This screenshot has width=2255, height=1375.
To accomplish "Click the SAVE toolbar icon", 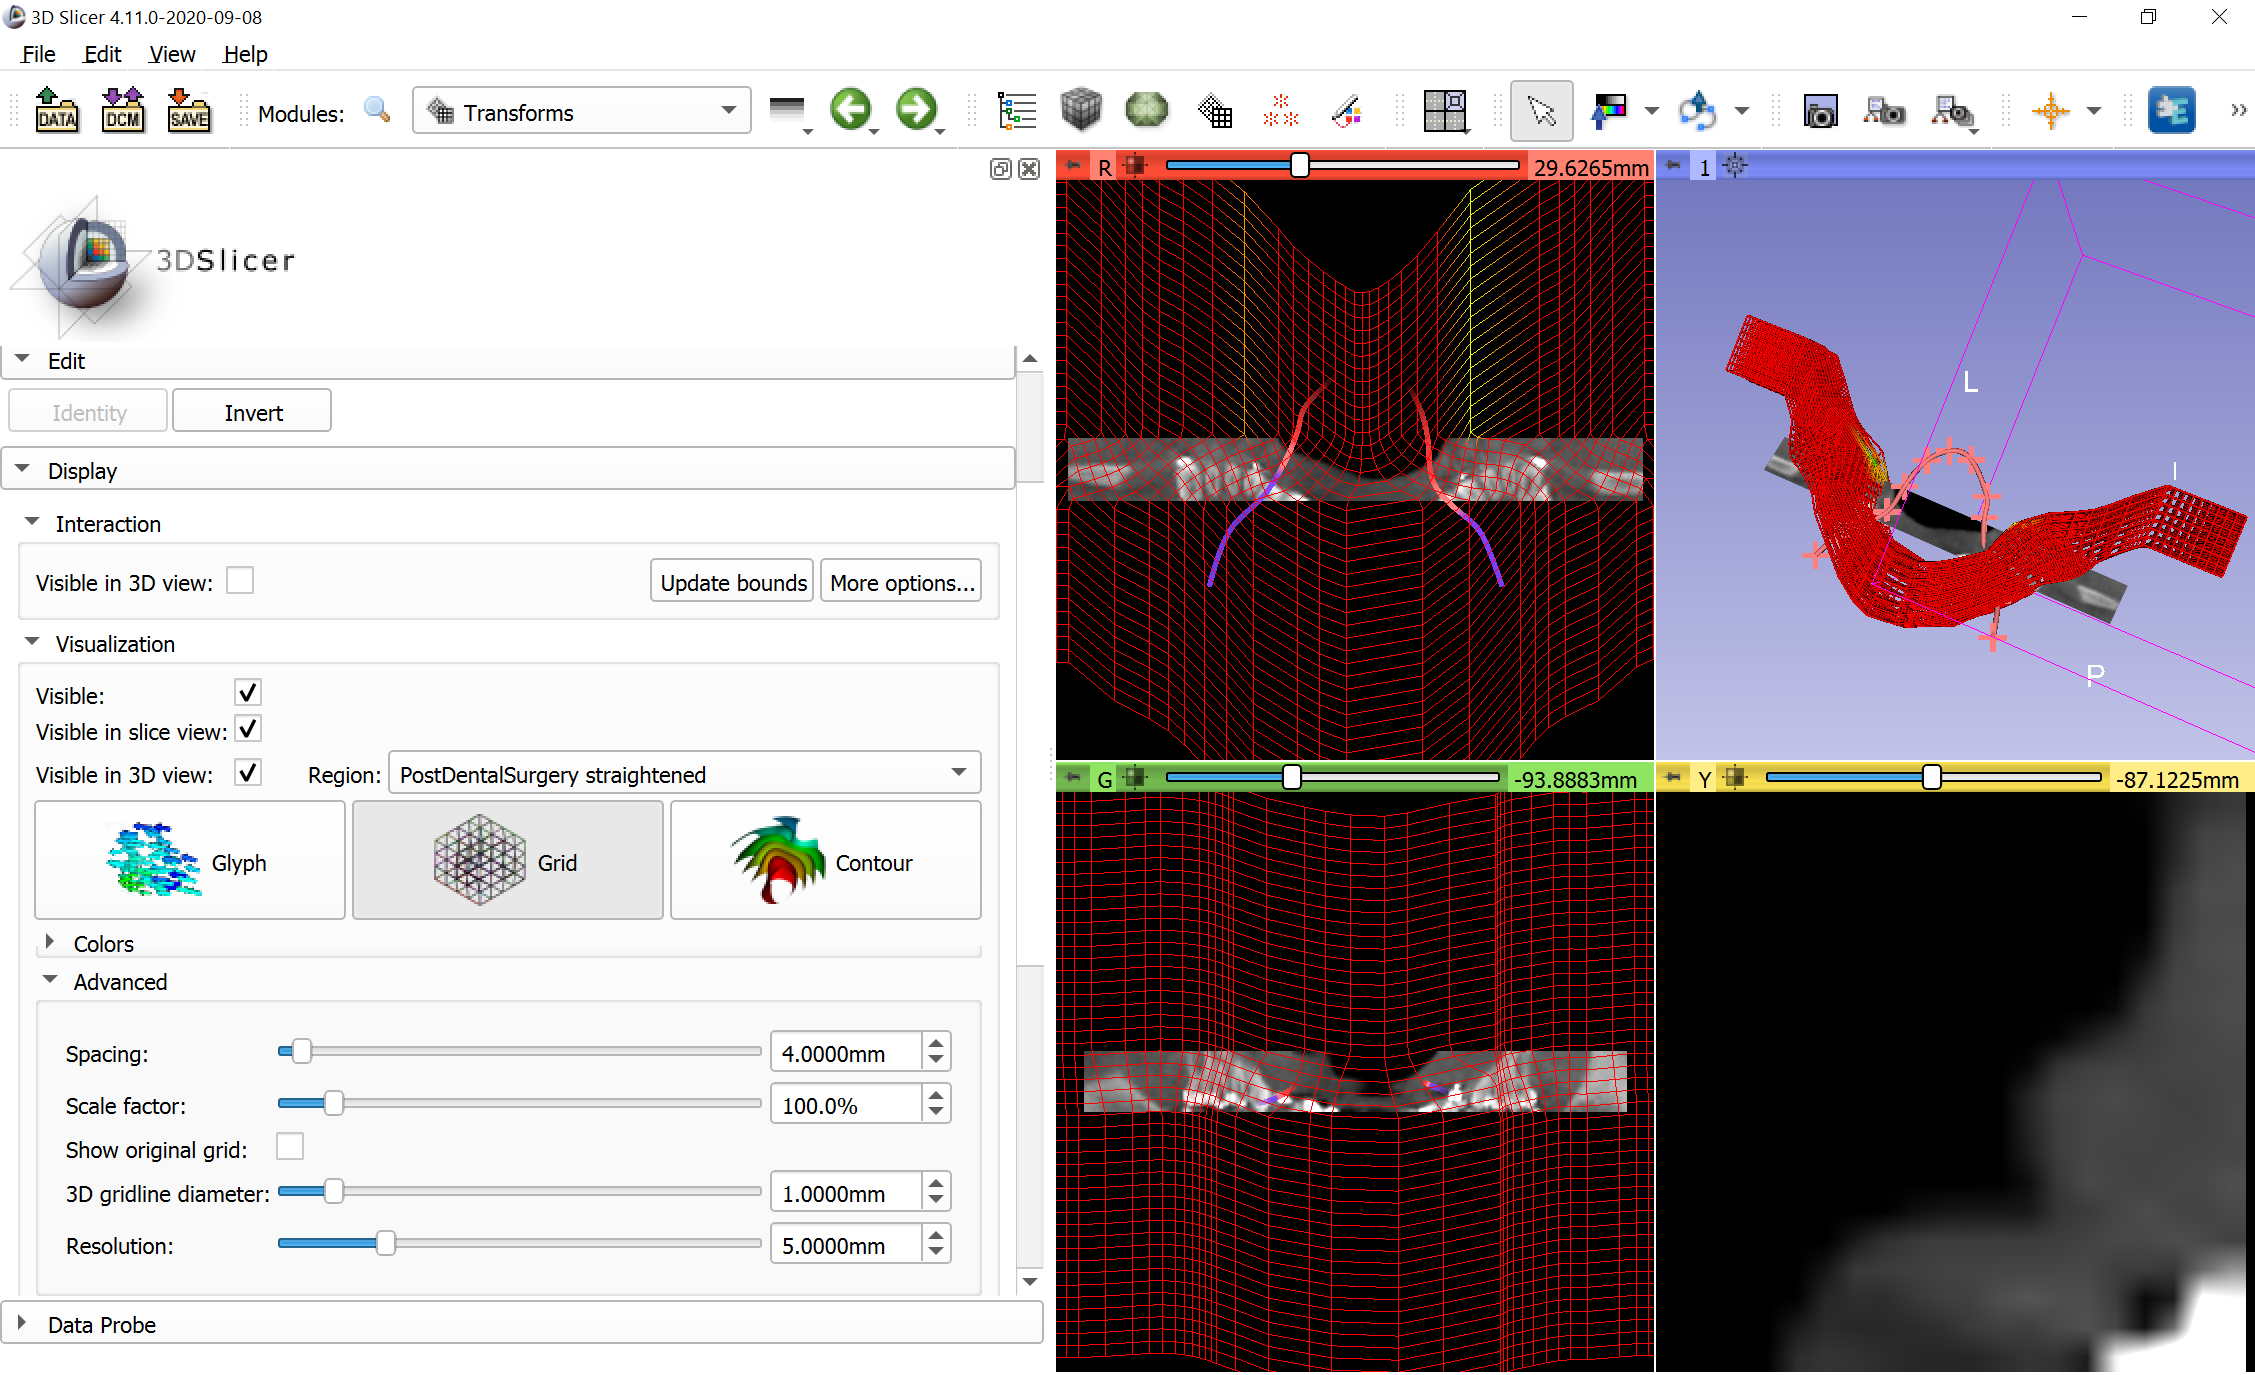I will tap(188, 110).
